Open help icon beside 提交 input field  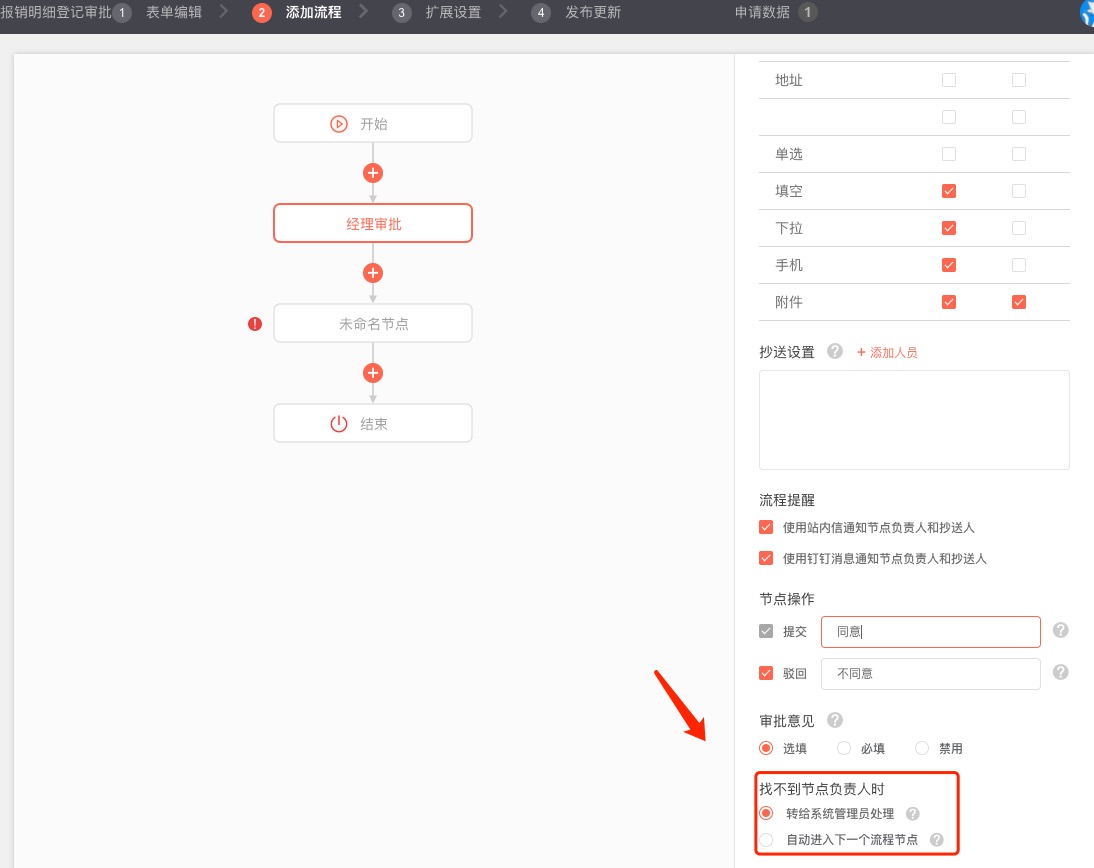(1060, 630)
